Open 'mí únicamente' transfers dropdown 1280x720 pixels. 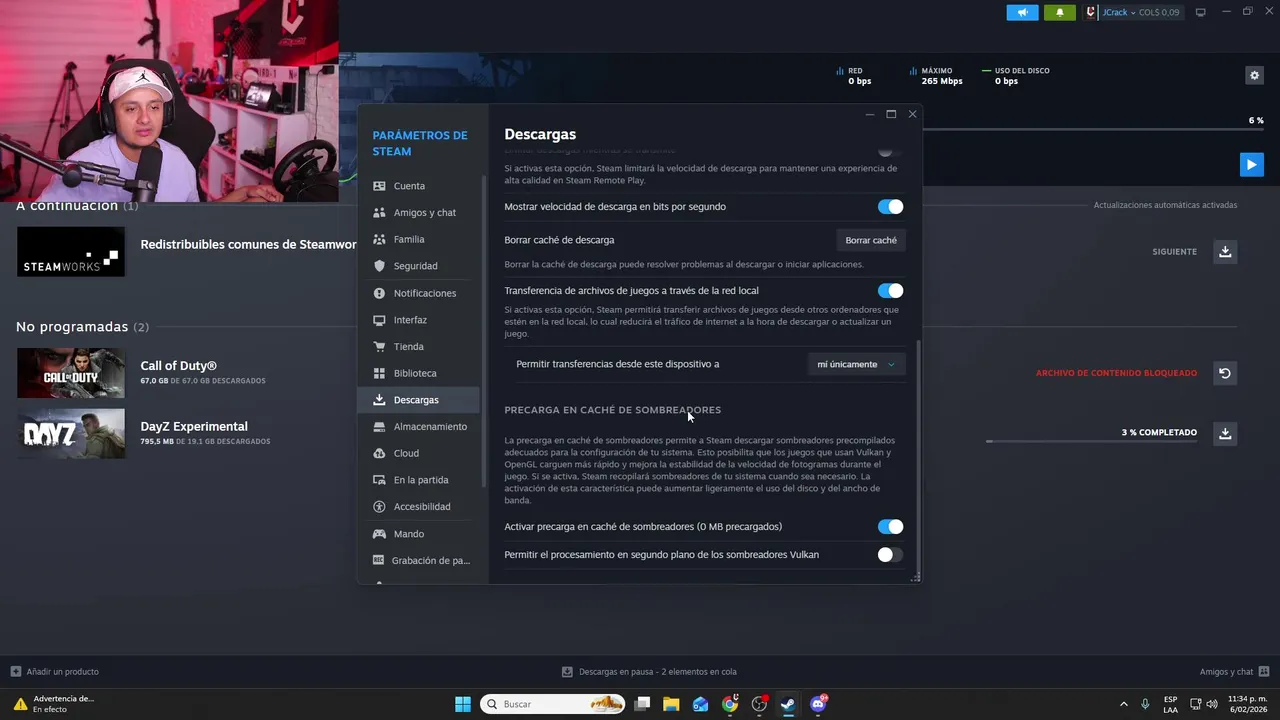click(856, 364)
